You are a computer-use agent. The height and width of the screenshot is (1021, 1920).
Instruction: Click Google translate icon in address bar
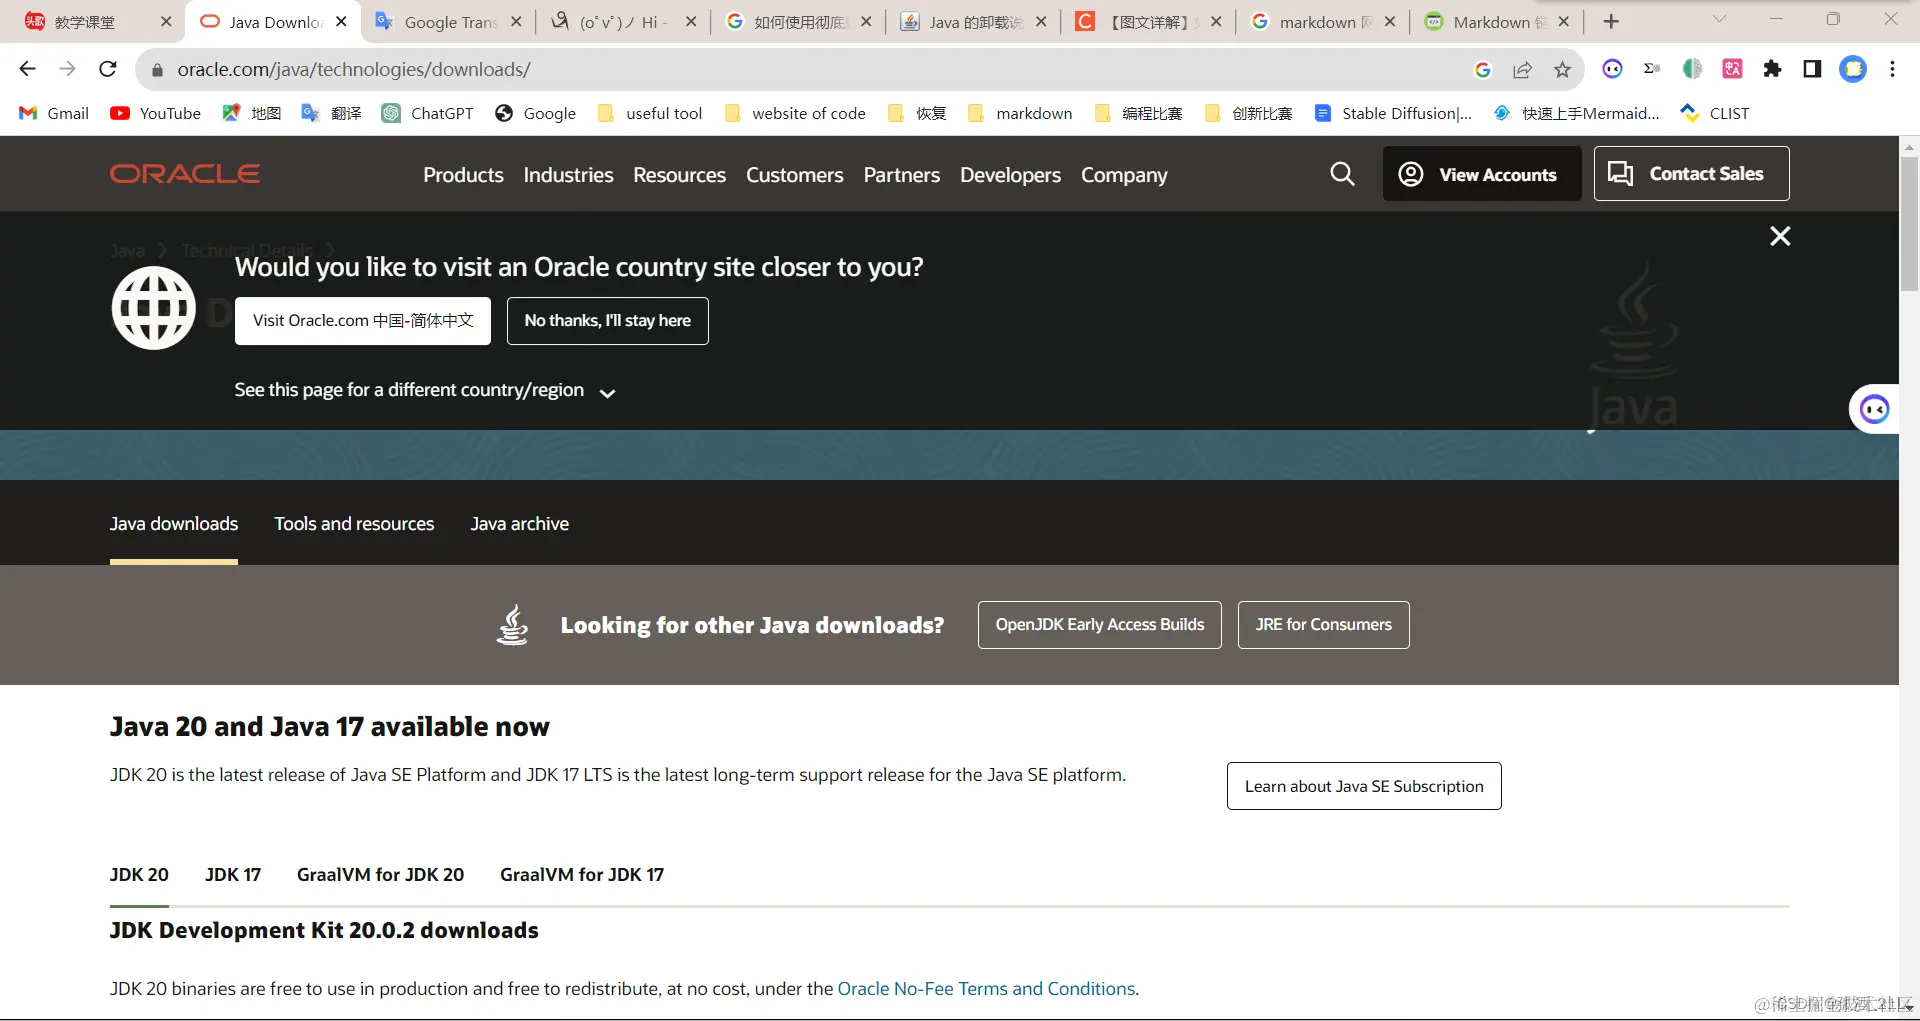(x=1483, y=69)
